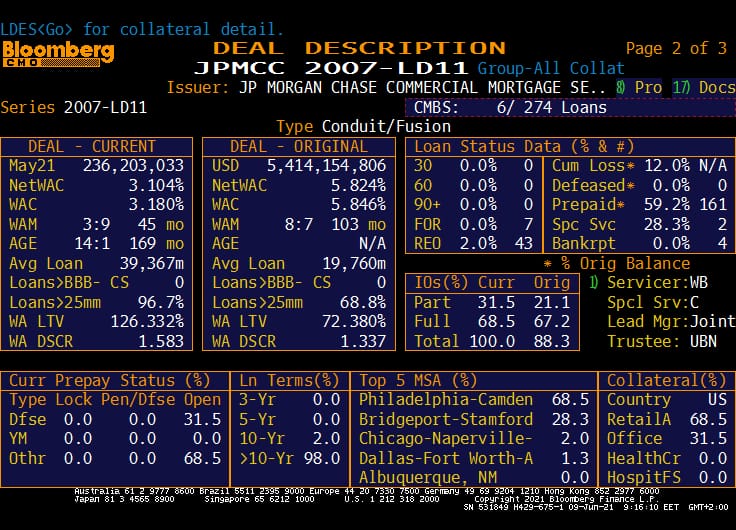Click the original USD 5,414,154,806 balance
The image size is (736, 530).
327,166
